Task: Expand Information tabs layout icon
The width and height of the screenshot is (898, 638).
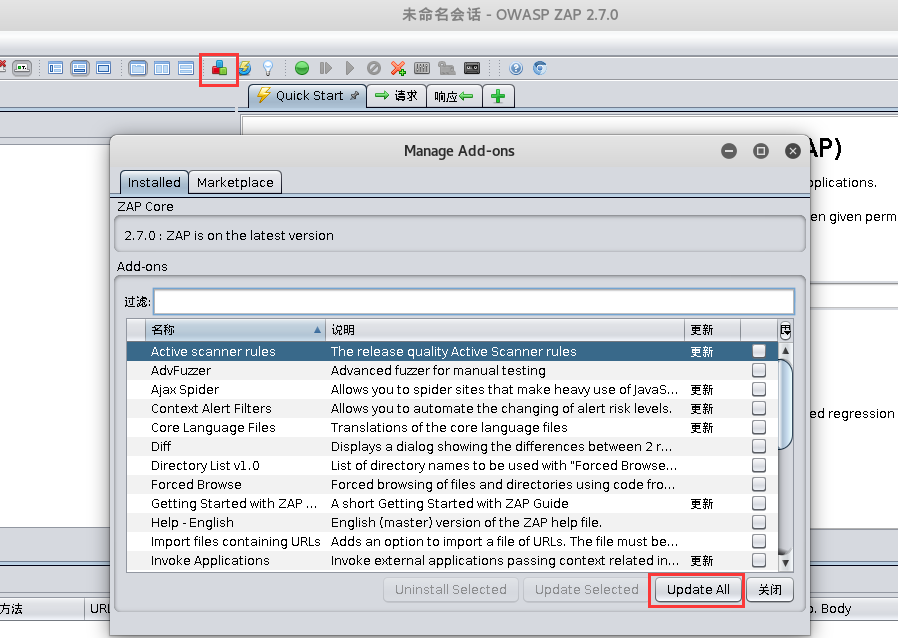Action: [80, 68]
